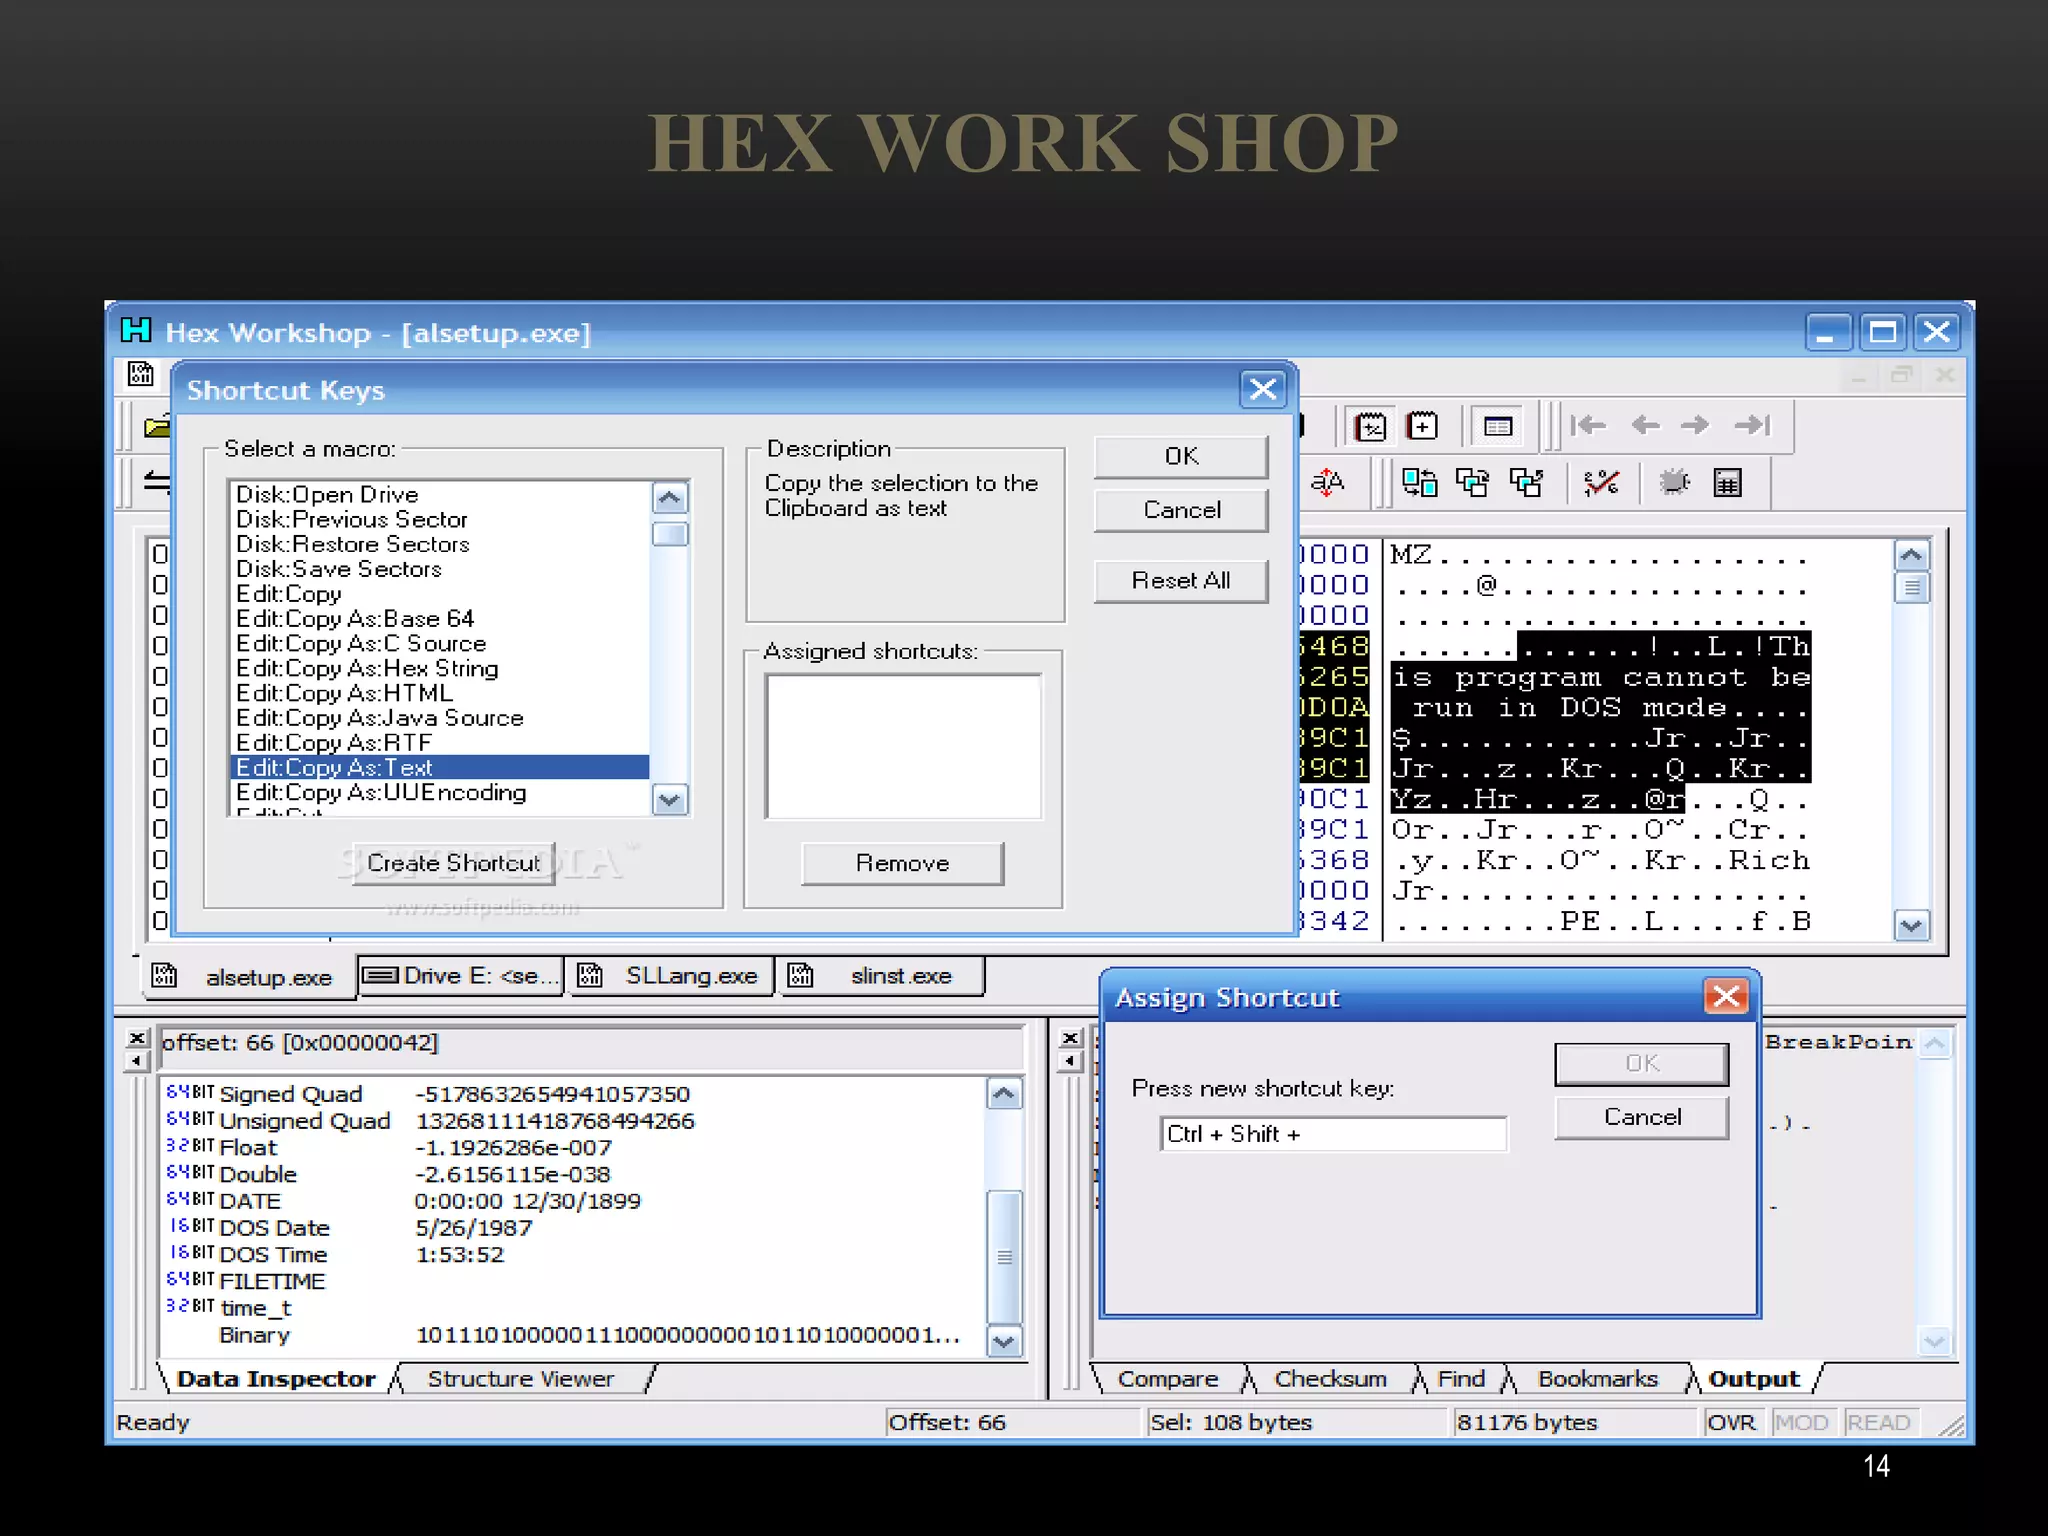Jump to first with bar-left arrow
This screenshot has height=1536, width=2048.
(x=1587, y=426)
